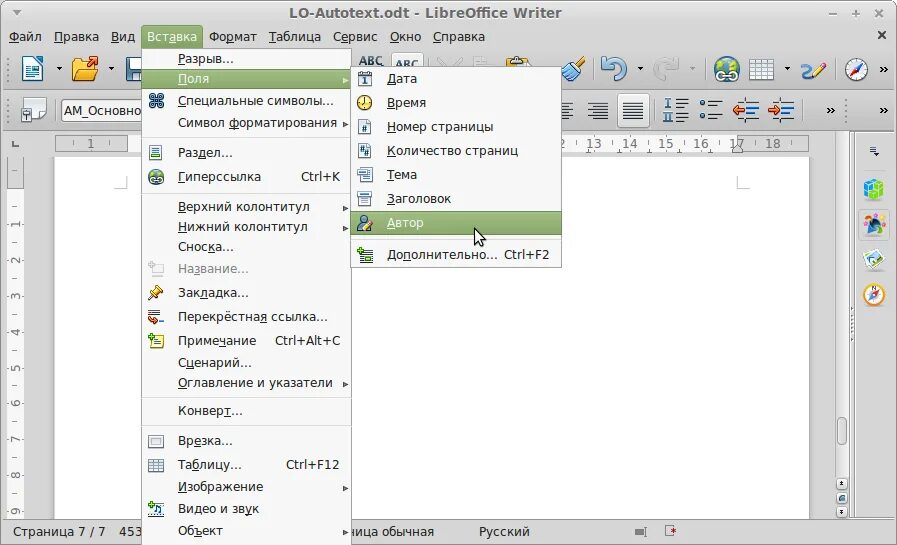The image size is (897, 545).
Task: Open the sidebar Gallery icon
Action: [x=874, y=260]
